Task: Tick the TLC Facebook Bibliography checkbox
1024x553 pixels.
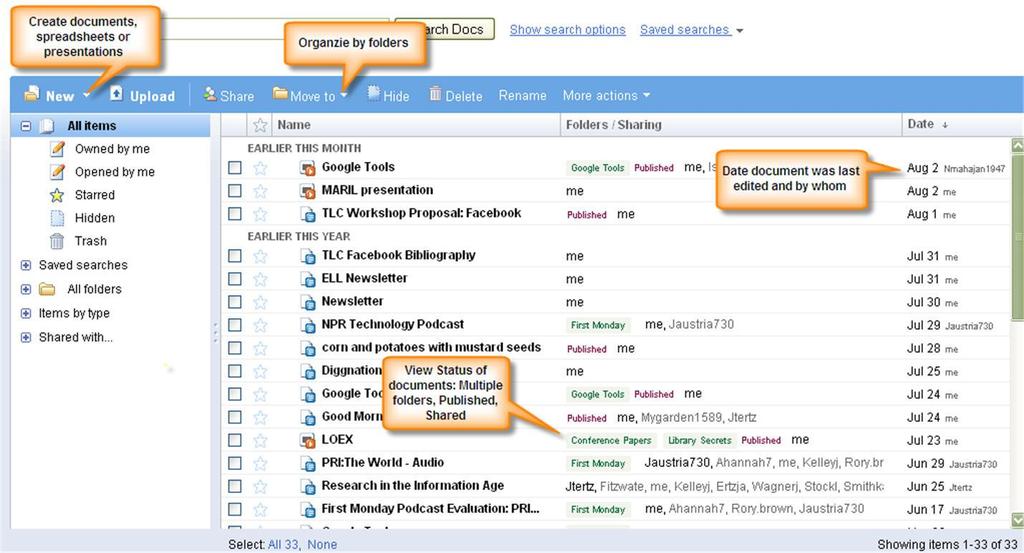Action: pos(235,256)
